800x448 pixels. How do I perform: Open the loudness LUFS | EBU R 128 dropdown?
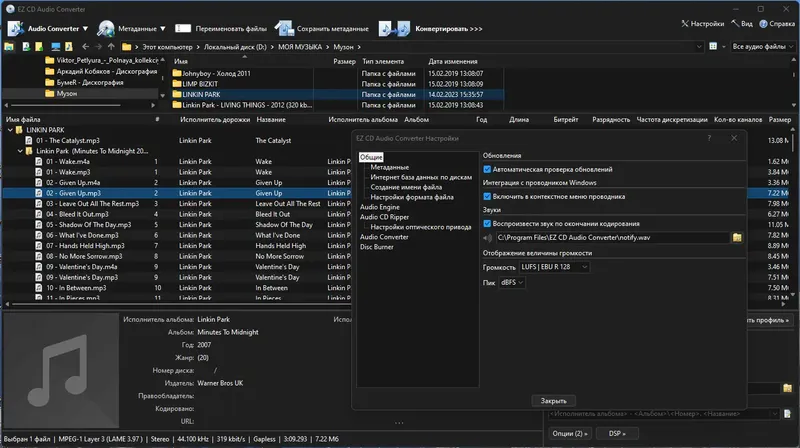coord(554,267)
